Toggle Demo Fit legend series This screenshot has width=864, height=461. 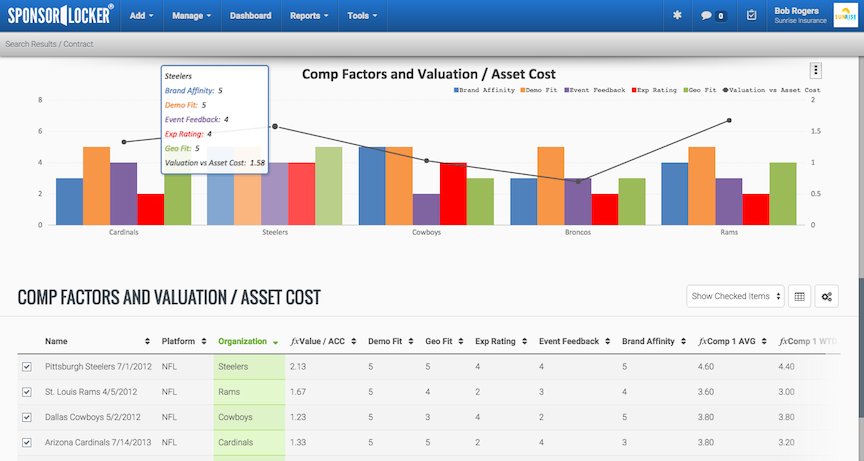pos(539,90)
